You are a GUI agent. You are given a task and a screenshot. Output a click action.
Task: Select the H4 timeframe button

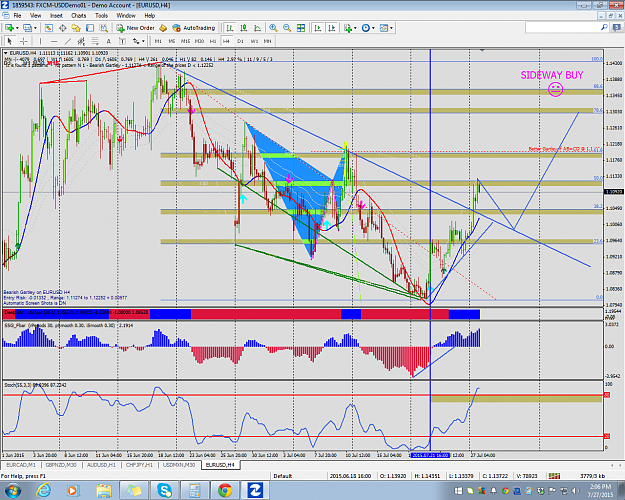(226, 41)
